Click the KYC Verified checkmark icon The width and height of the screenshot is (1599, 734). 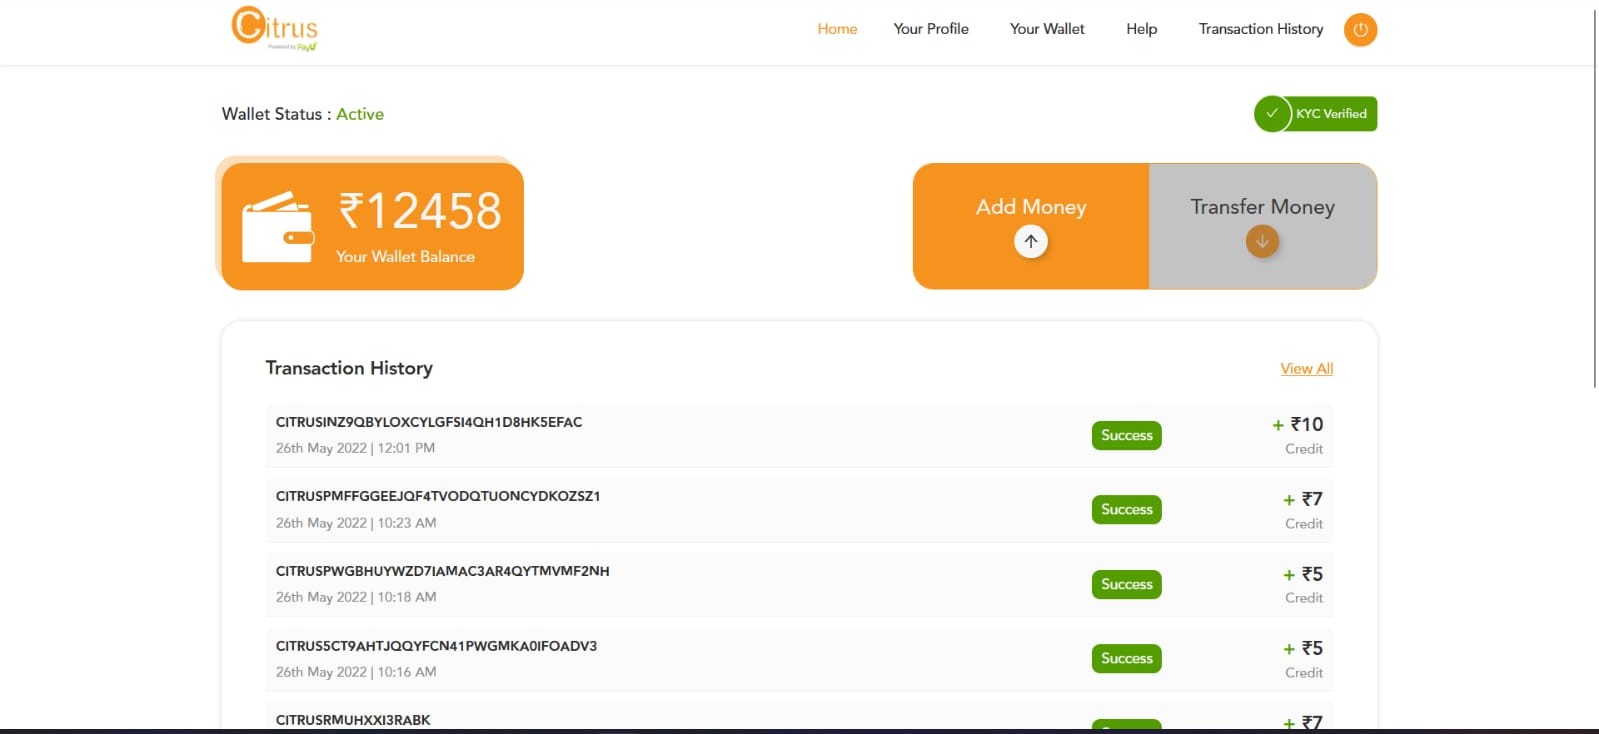pos(1272,114)
